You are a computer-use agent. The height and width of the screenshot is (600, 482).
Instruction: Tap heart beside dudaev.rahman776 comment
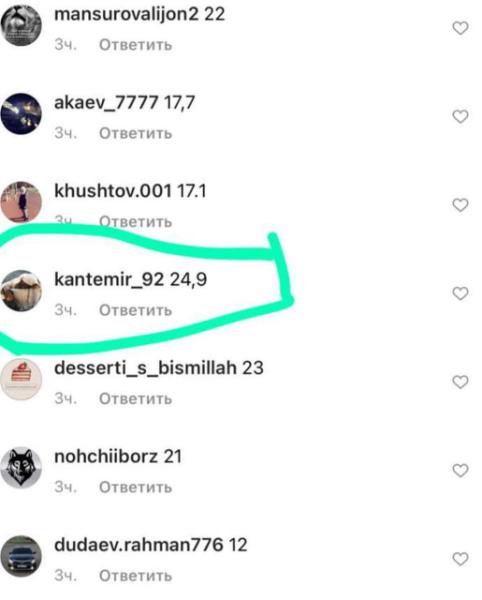[x=460, y=559]
